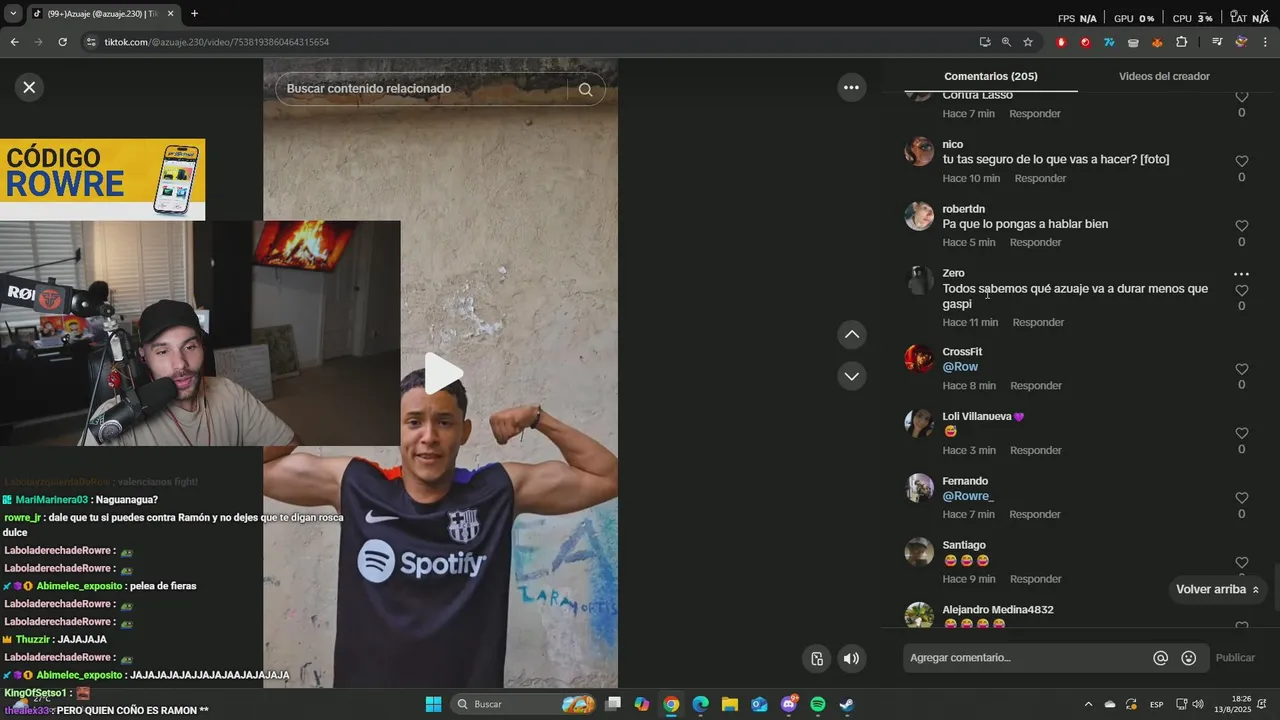Show hidden system tray icons

pos(1088,704)
